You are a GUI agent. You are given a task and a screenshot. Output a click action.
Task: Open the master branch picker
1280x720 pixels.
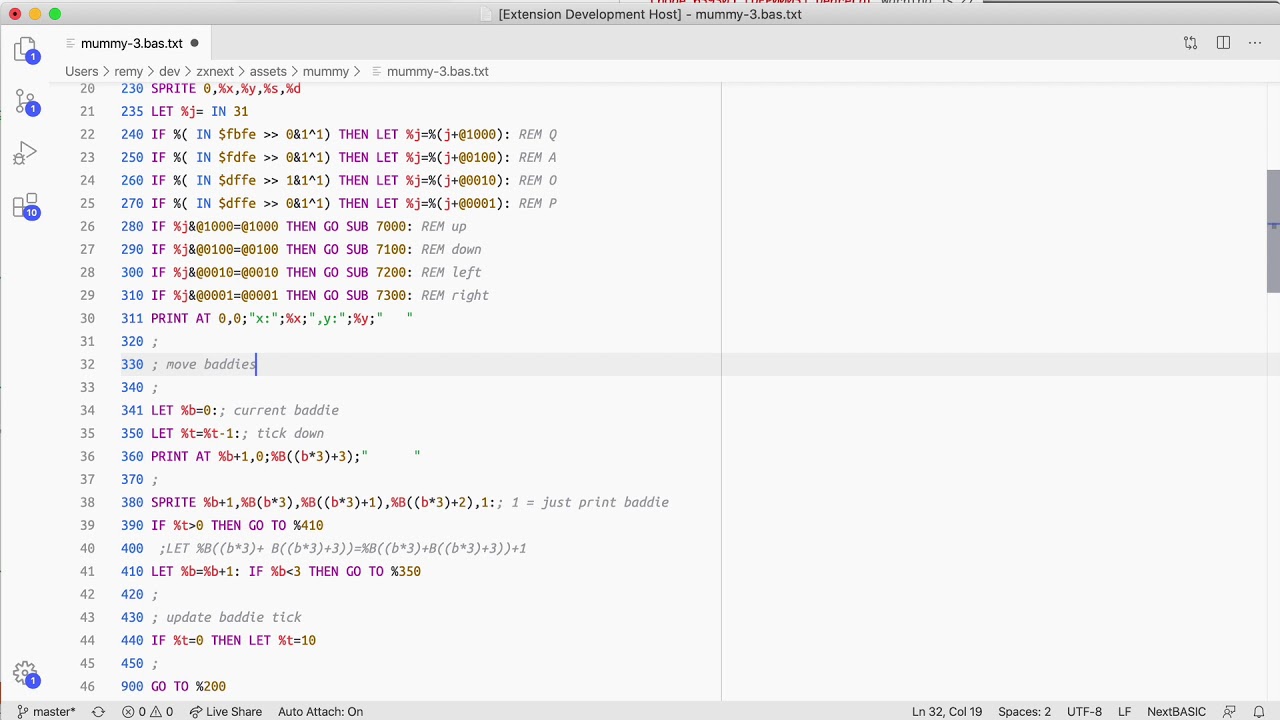pyautogui.click(x=46, y=711)
